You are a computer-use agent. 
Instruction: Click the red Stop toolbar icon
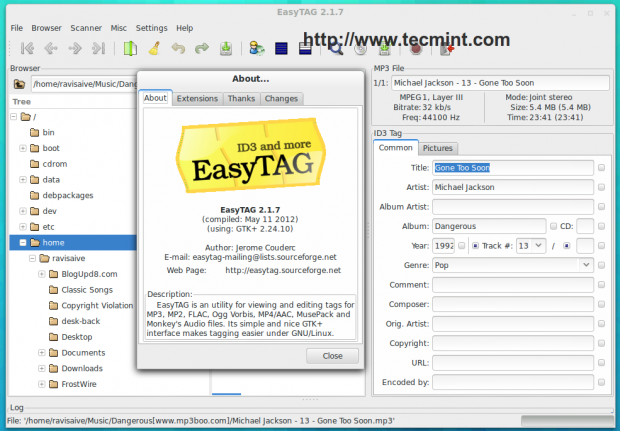(x=416, y=49)
